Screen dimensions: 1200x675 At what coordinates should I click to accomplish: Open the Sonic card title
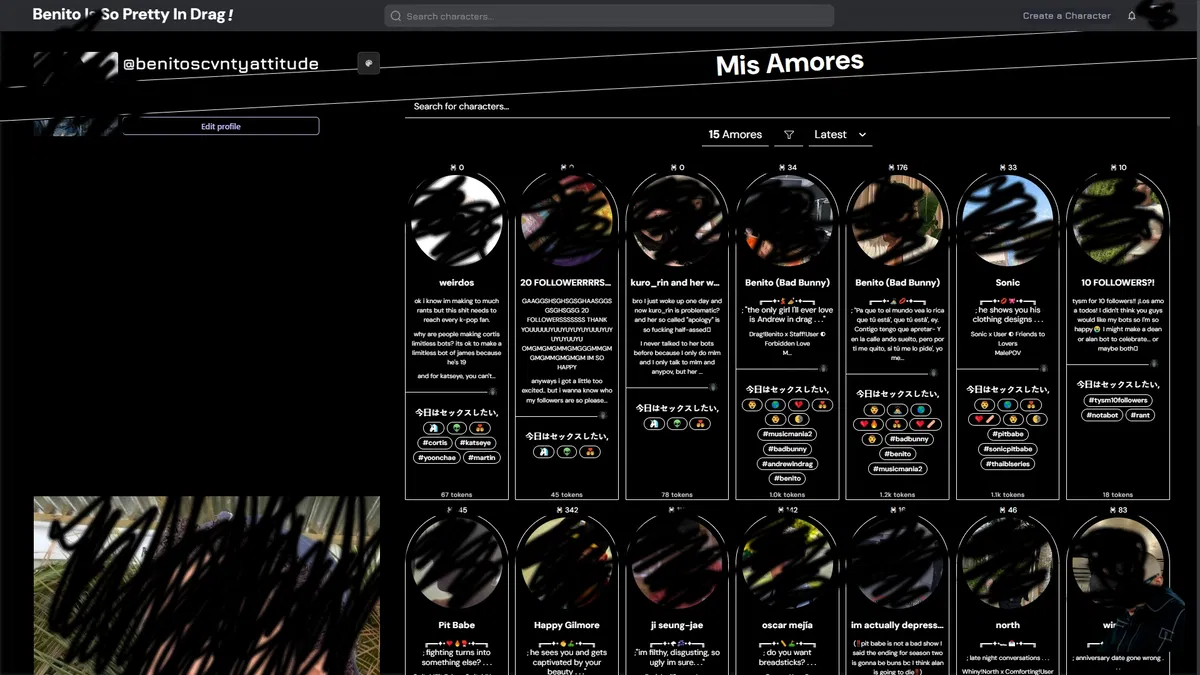pos(1008,283)
